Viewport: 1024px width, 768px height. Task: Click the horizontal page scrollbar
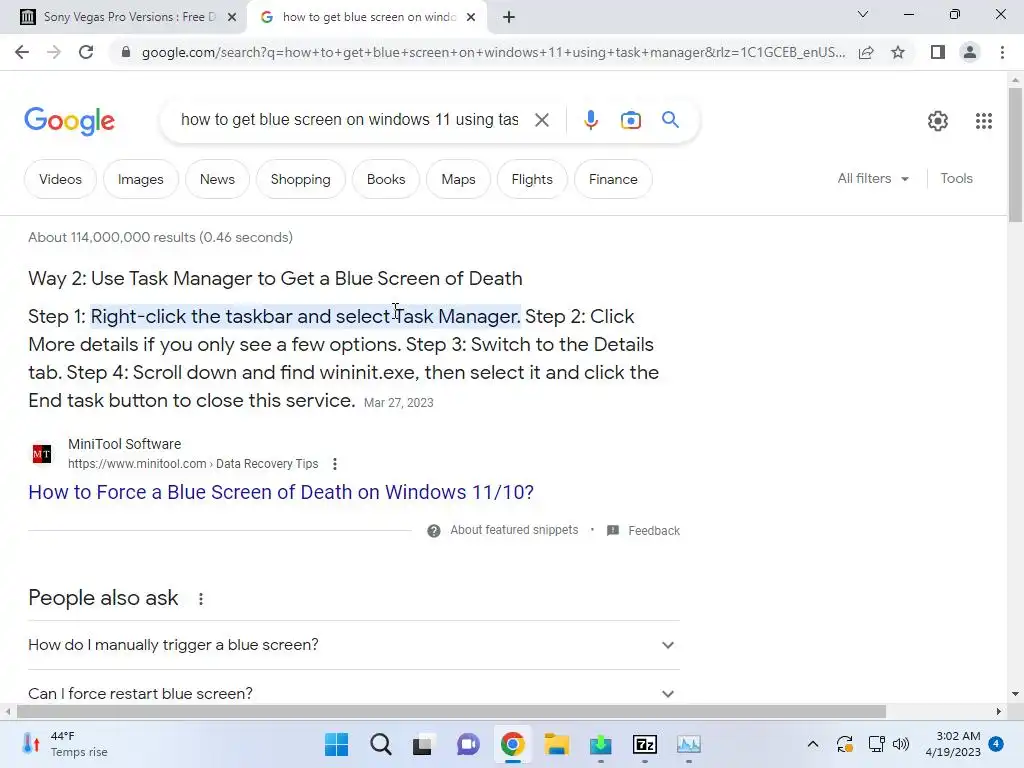(x=451, y=712)
